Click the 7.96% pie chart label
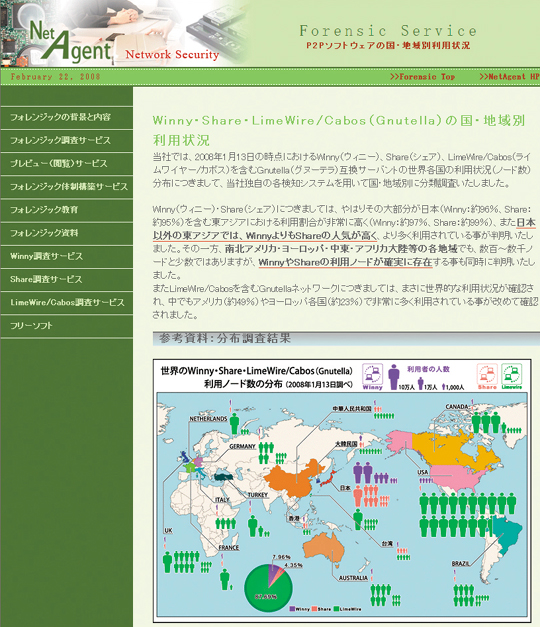This screenshot has width=540, height=627. coord(281,557)
